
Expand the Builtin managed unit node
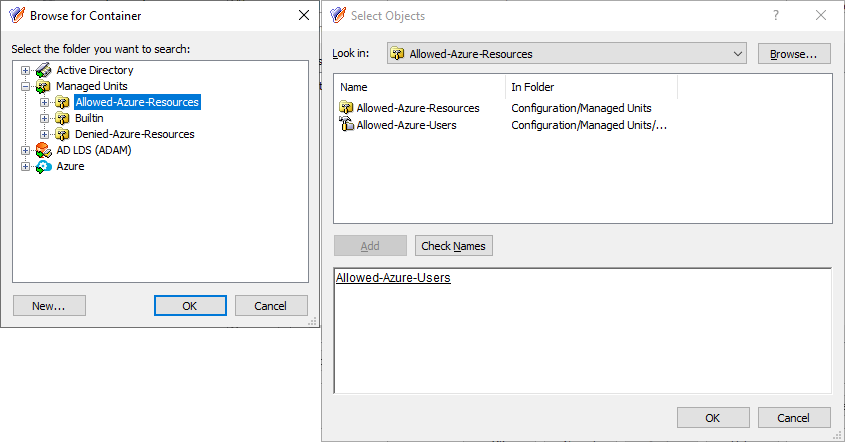[x=44, y=118]
